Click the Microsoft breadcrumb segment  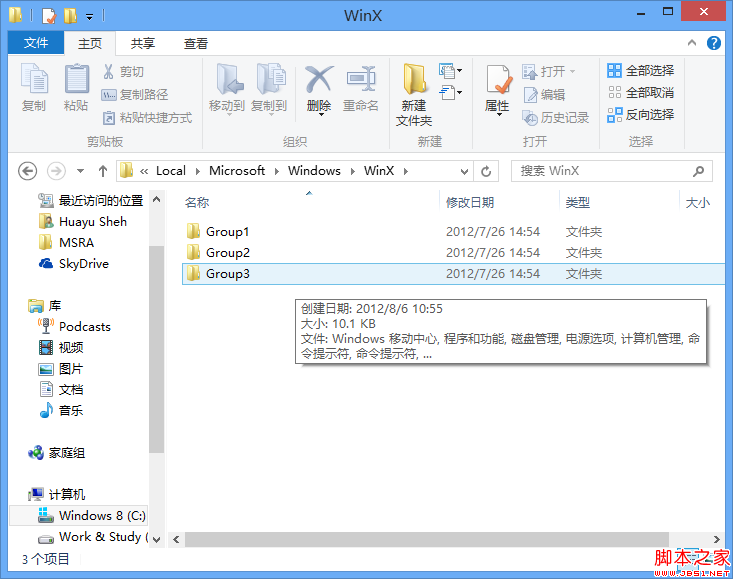click(x=237, y=171)
